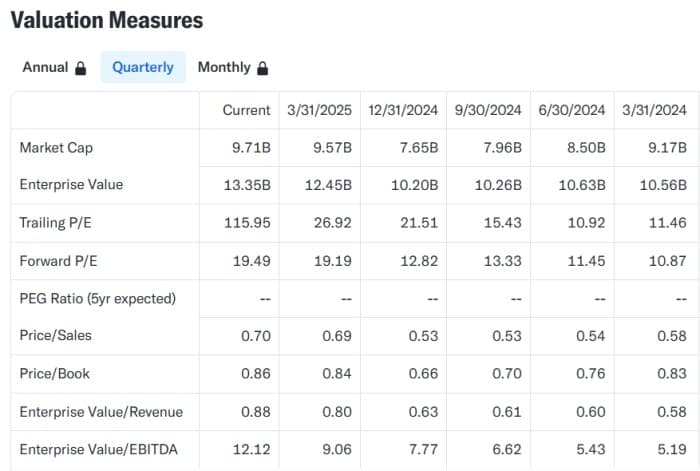Click the Valuation Measures heading
Screen dimensions: 700x471
click(x=106, y=20)
